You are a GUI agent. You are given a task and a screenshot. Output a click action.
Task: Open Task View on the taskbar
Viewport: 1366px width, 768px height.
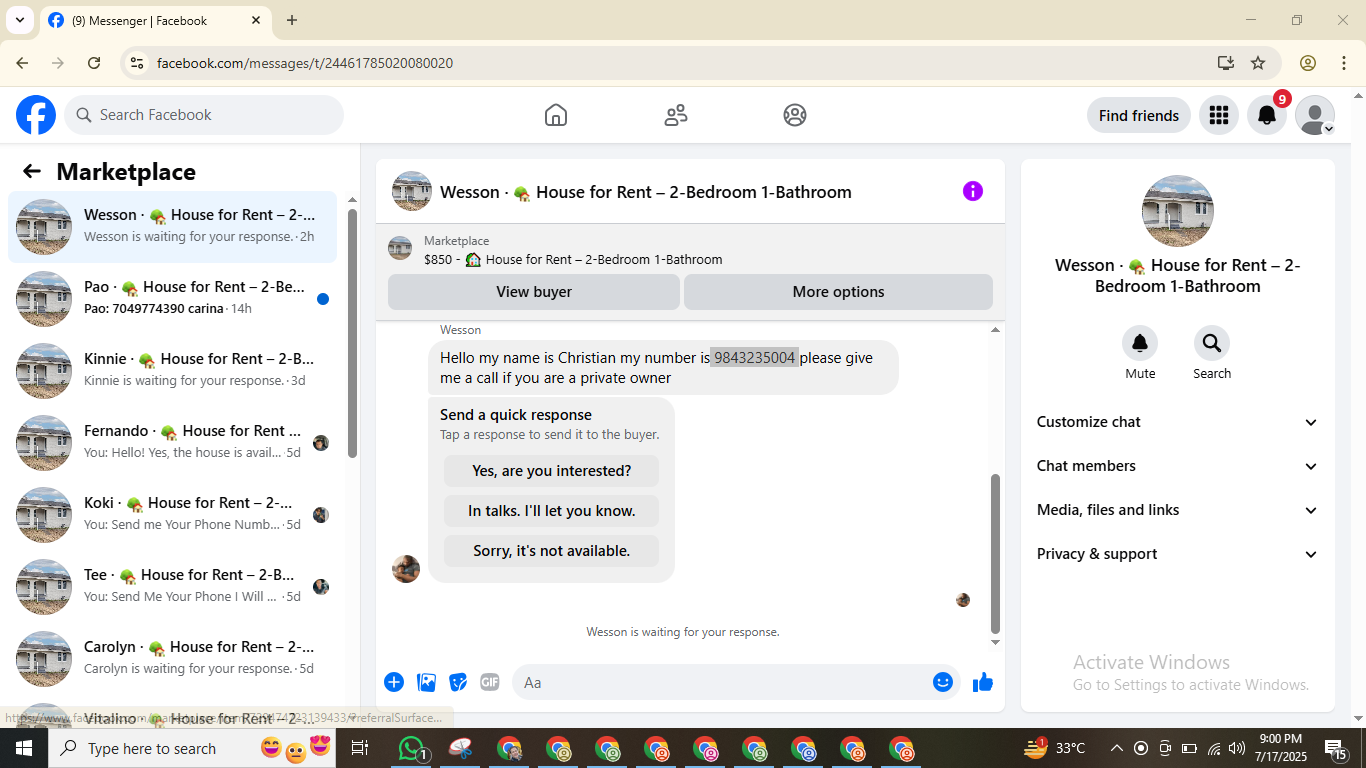pos(360,748)
